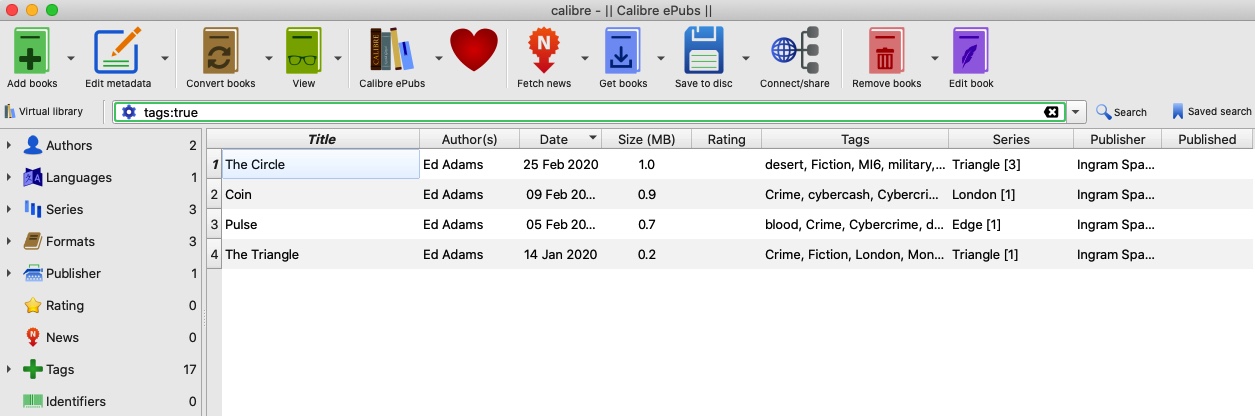Select the Publisher item in sidebar
This screenshot has width=1255, height=416.
[73, 273]
